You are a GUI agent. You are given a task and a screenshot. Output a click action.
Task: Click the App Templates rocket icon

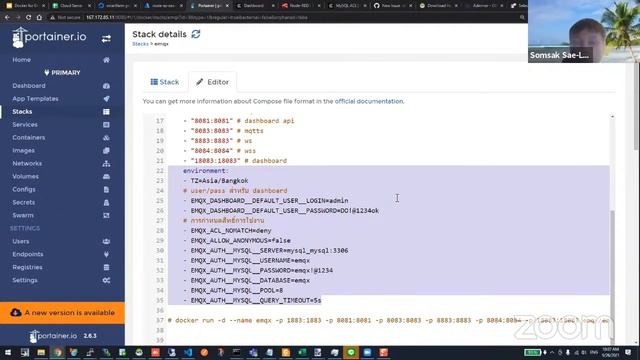click(106, 99)
